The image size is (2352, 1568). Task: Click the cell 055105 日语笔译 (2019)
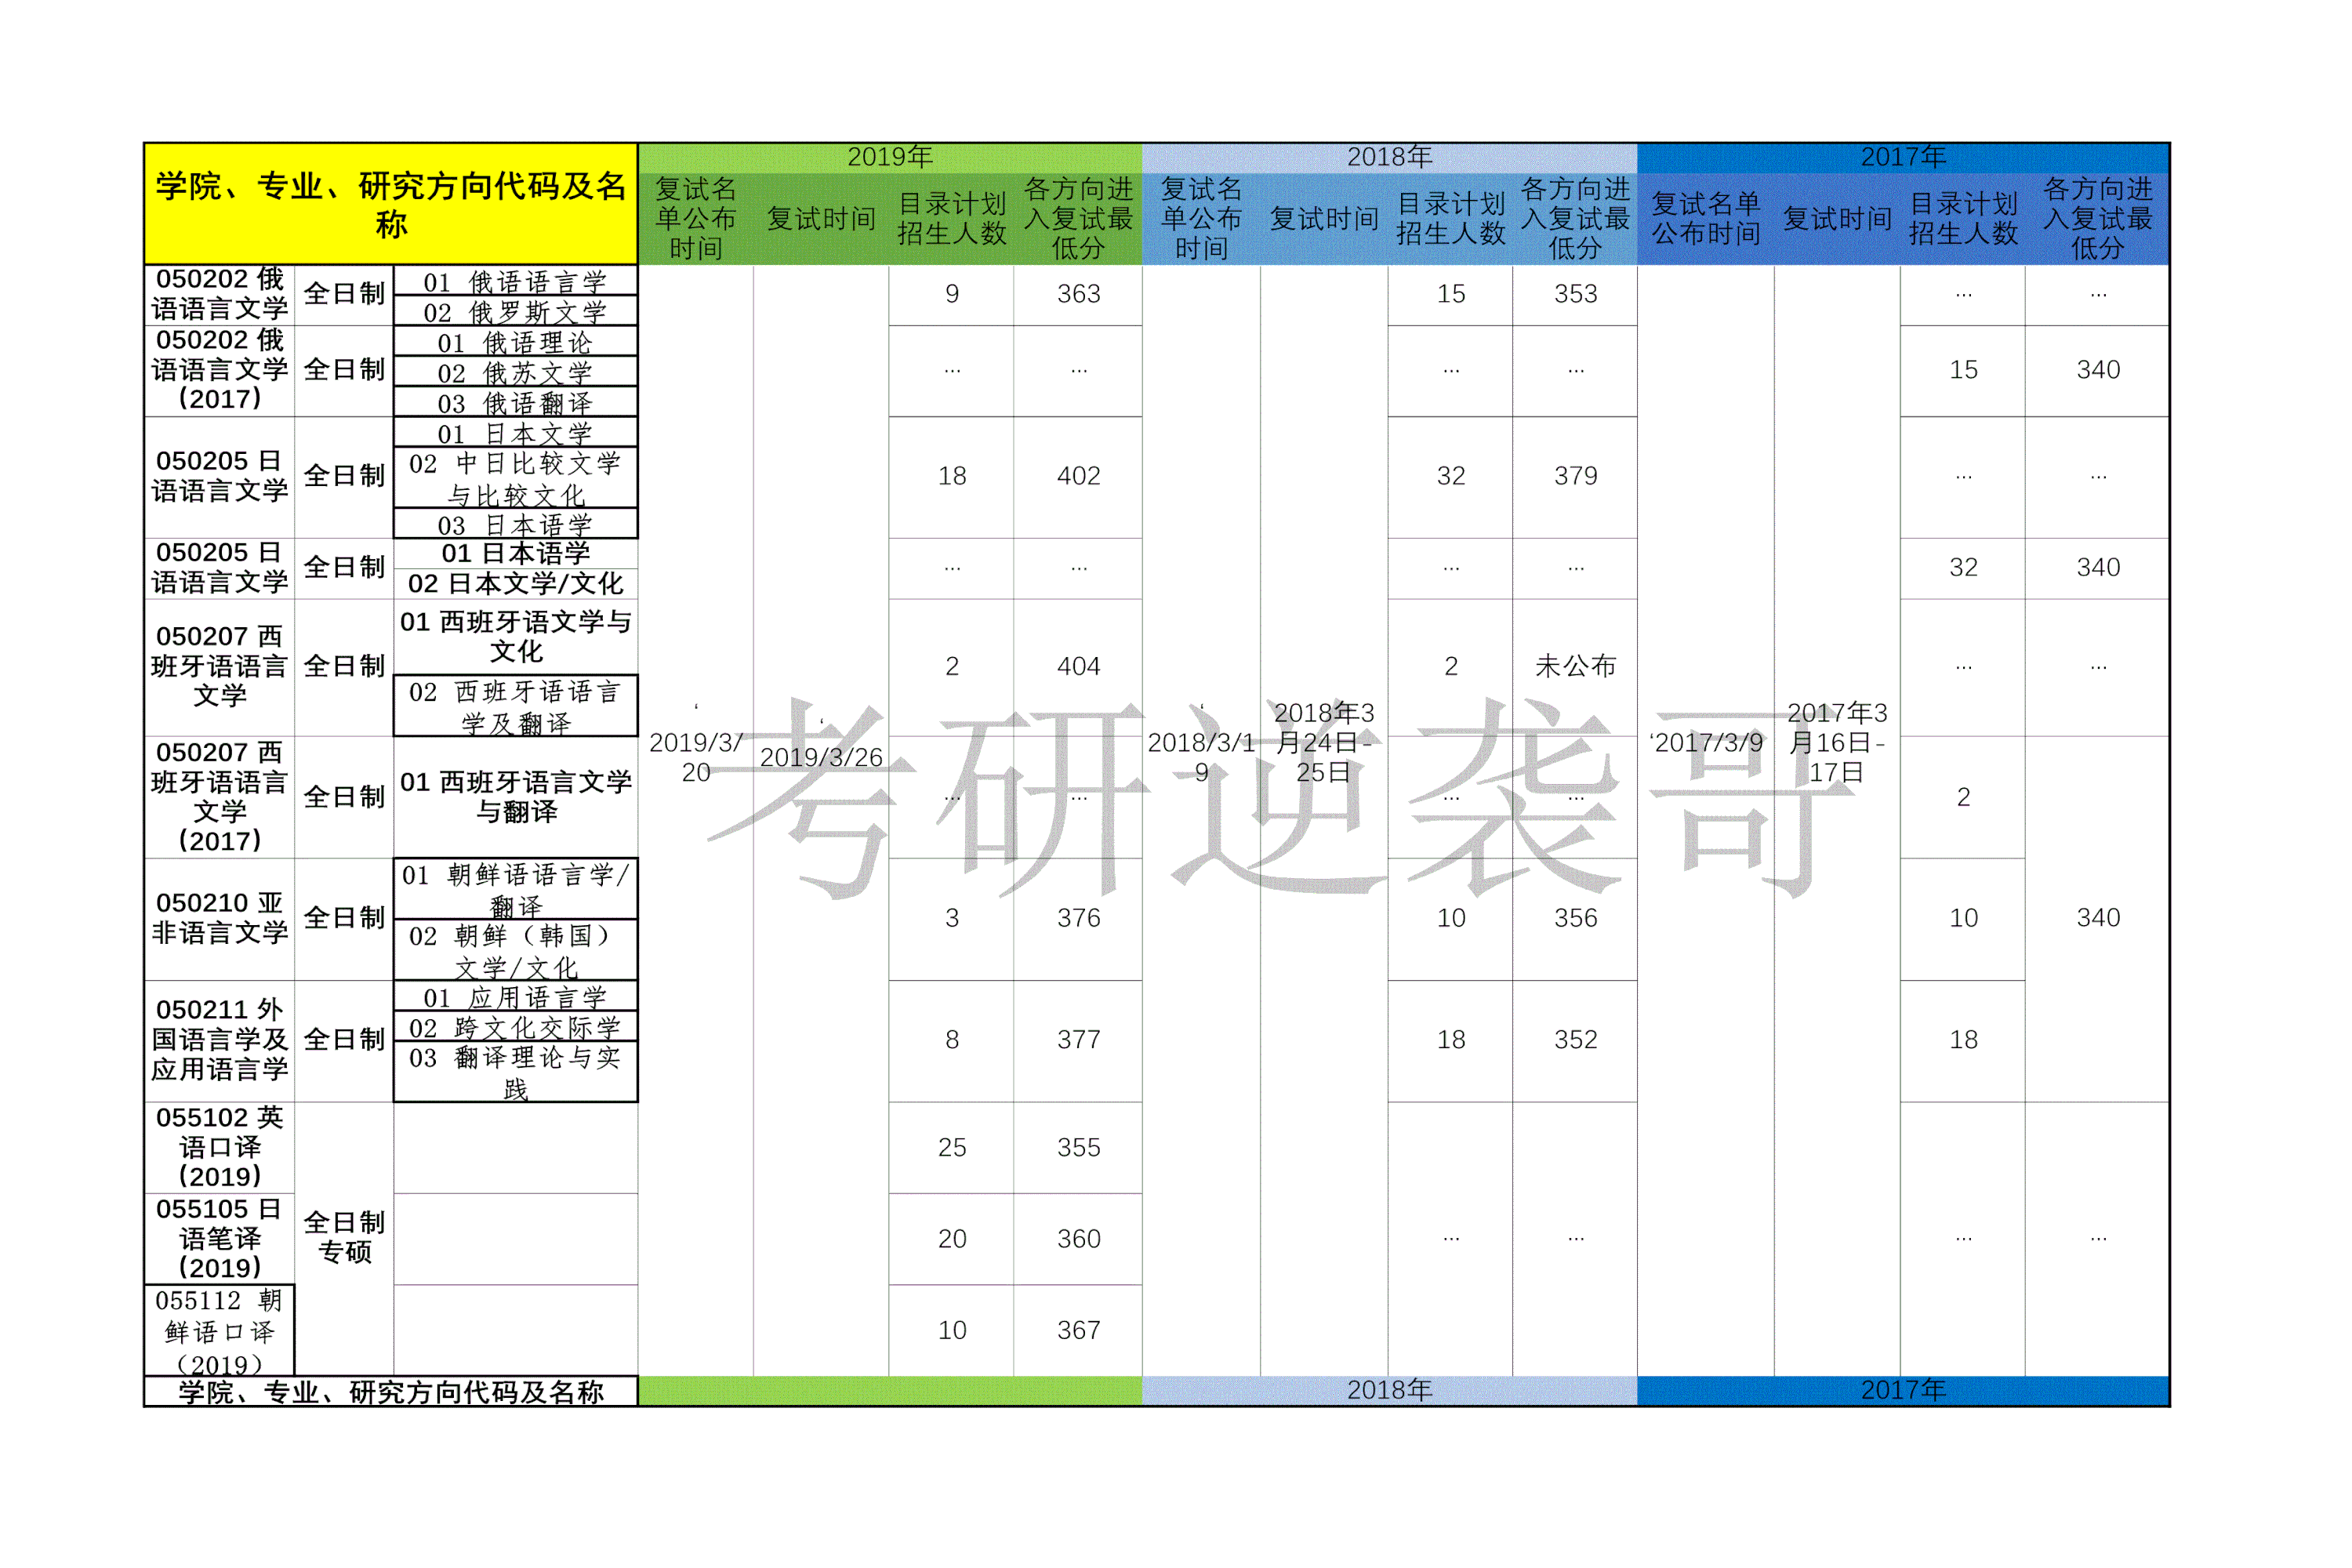[220, 1239]
